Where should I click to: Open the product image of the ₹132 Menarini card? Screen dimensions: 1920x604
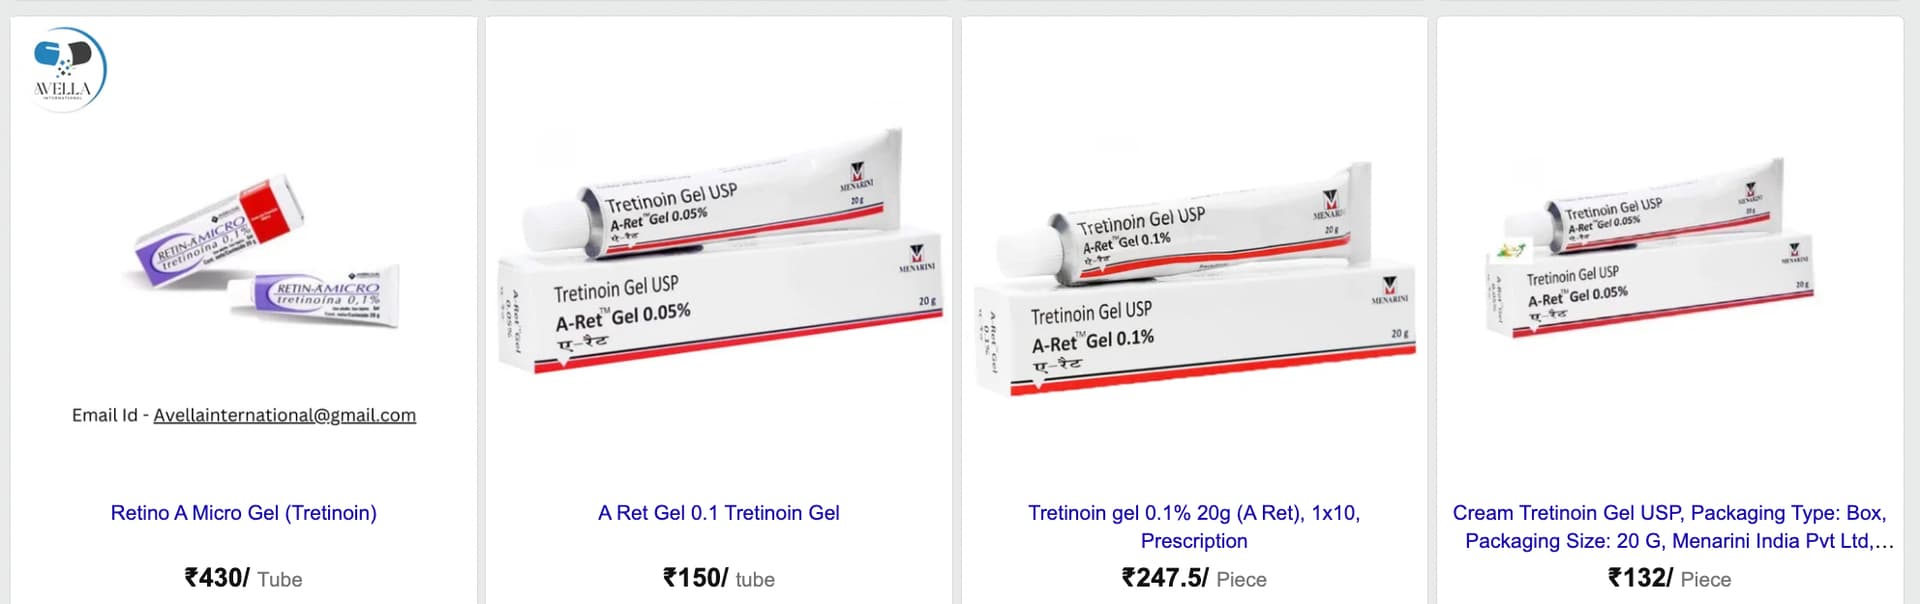click(1650, 247)
